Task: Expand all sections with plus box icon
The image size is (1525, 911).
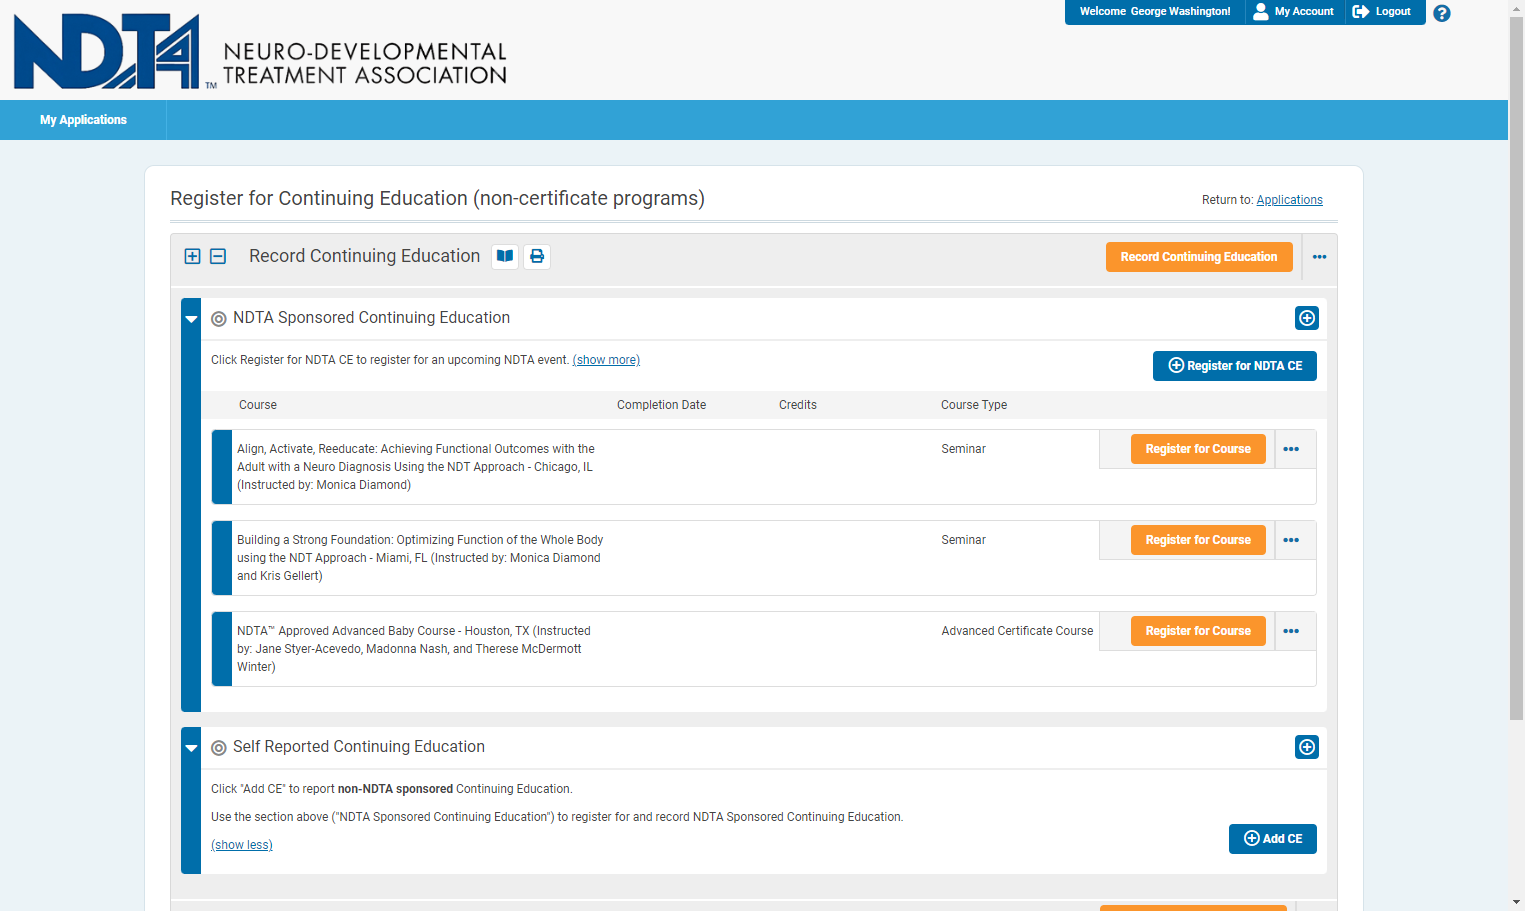Action: coord(193,256)
